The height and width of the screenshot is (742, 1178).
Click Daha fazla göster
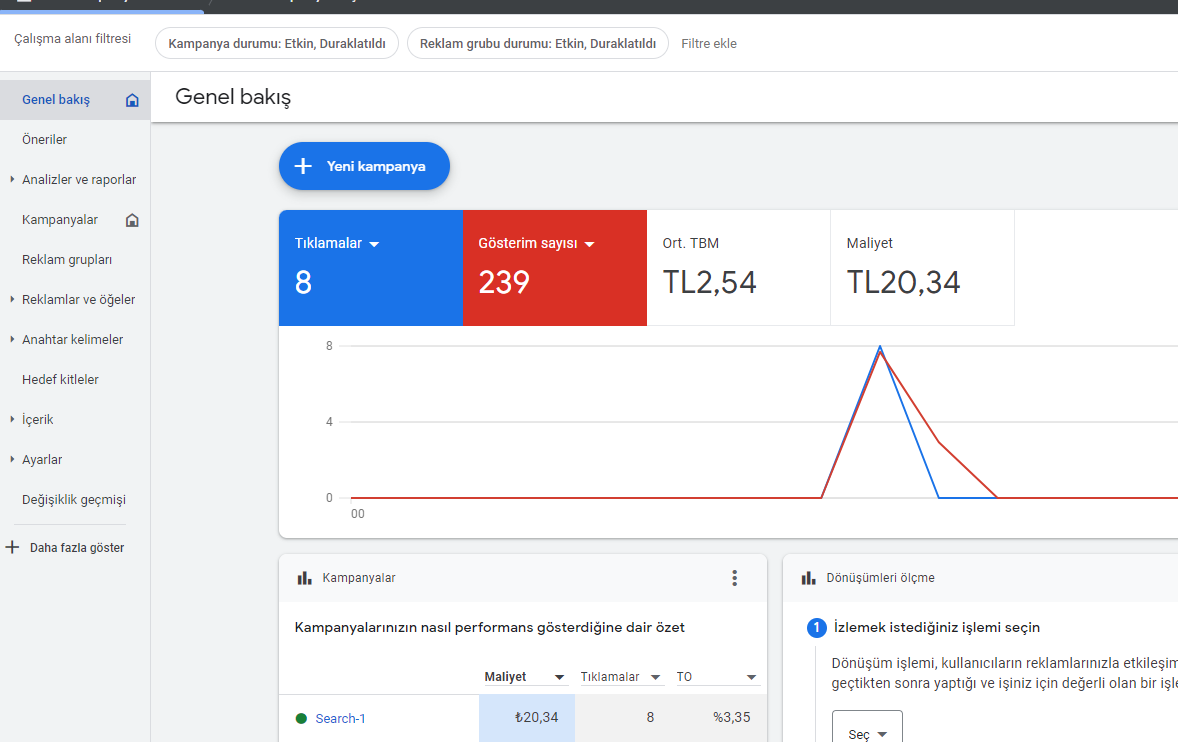(77, 548)
